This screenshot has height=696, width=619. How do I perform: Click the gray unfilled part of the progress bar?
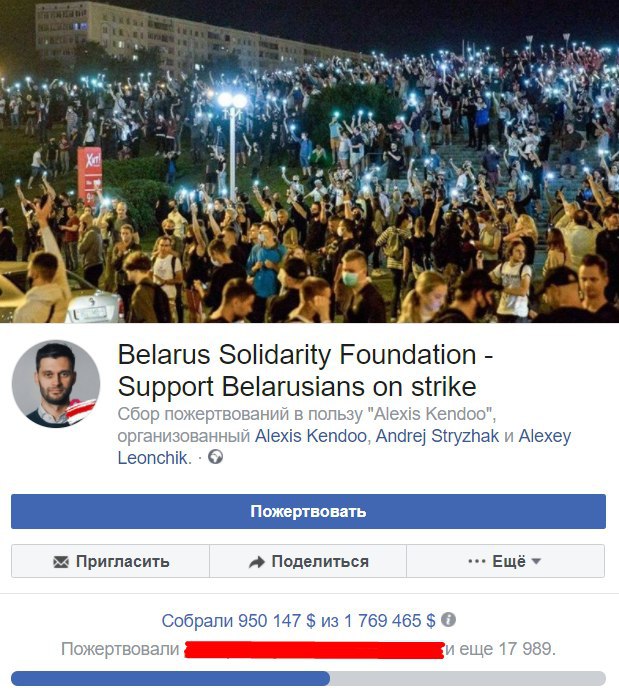tap(468, 678)
